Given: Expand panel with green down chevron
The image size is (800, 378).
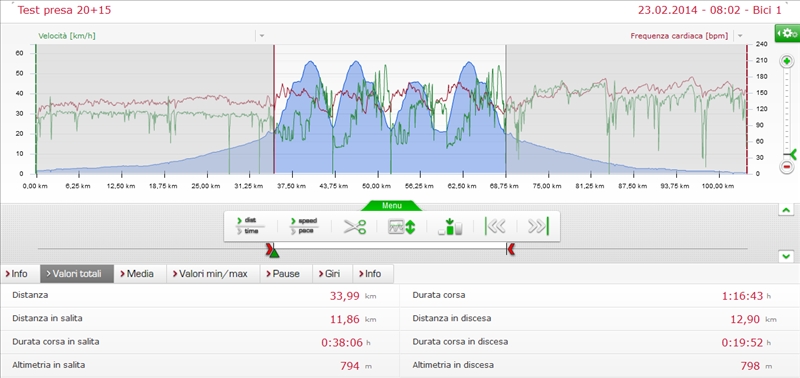Looking at the screenshot, I should (x=786, y=256).
